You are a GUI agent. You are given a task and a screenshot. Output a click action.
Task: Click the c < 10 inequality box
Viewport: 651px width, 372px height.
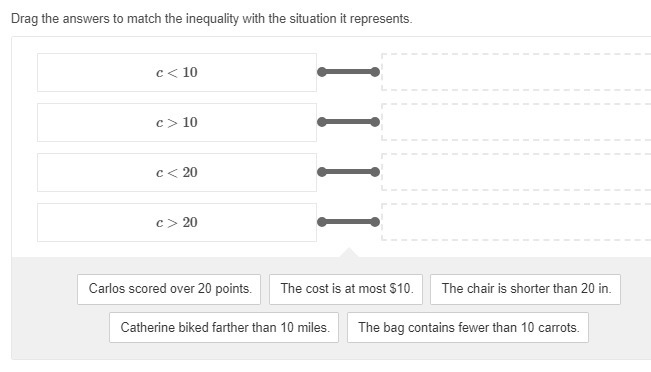tap(177, 72)
